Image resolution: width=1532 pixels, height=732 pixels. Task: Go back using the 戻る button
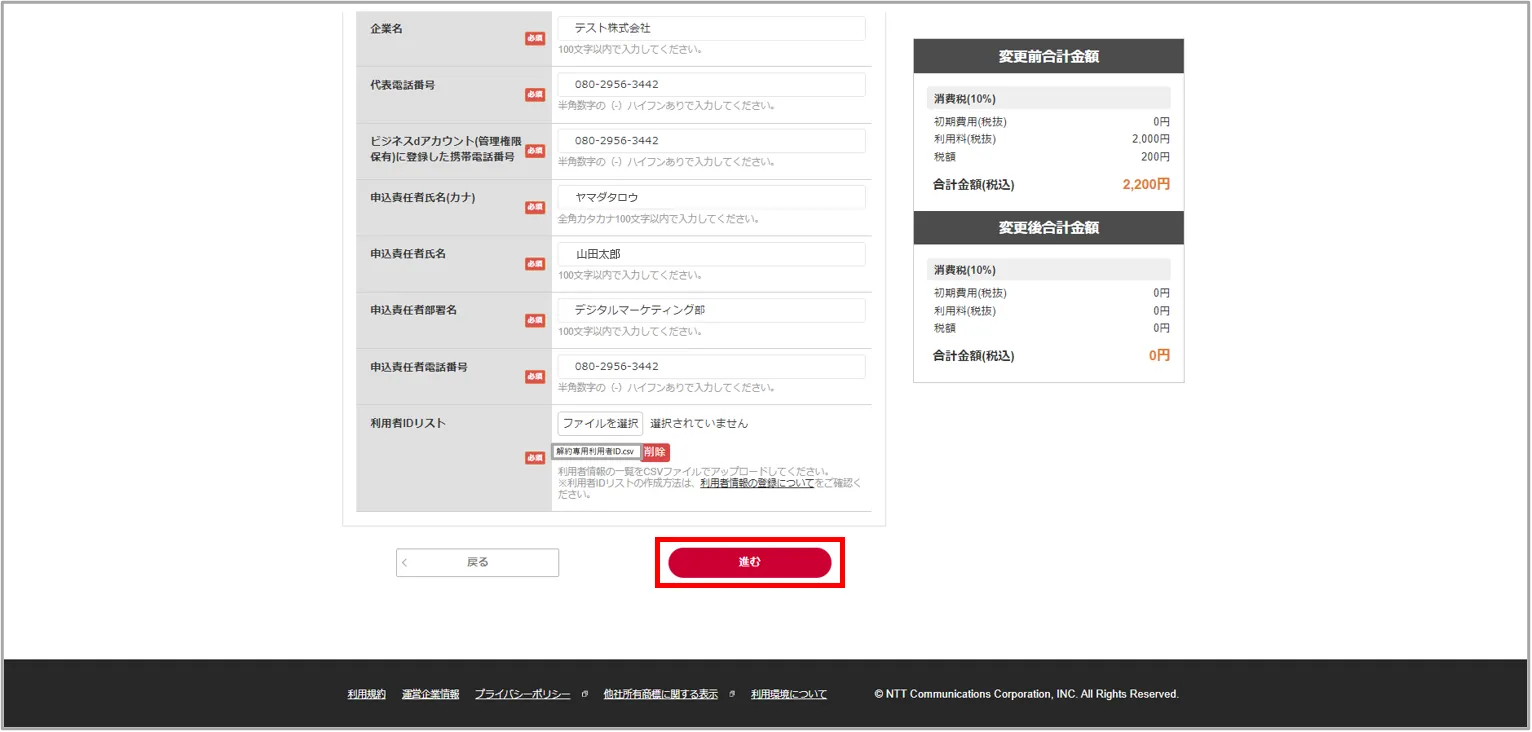click(x=477, y=562)
